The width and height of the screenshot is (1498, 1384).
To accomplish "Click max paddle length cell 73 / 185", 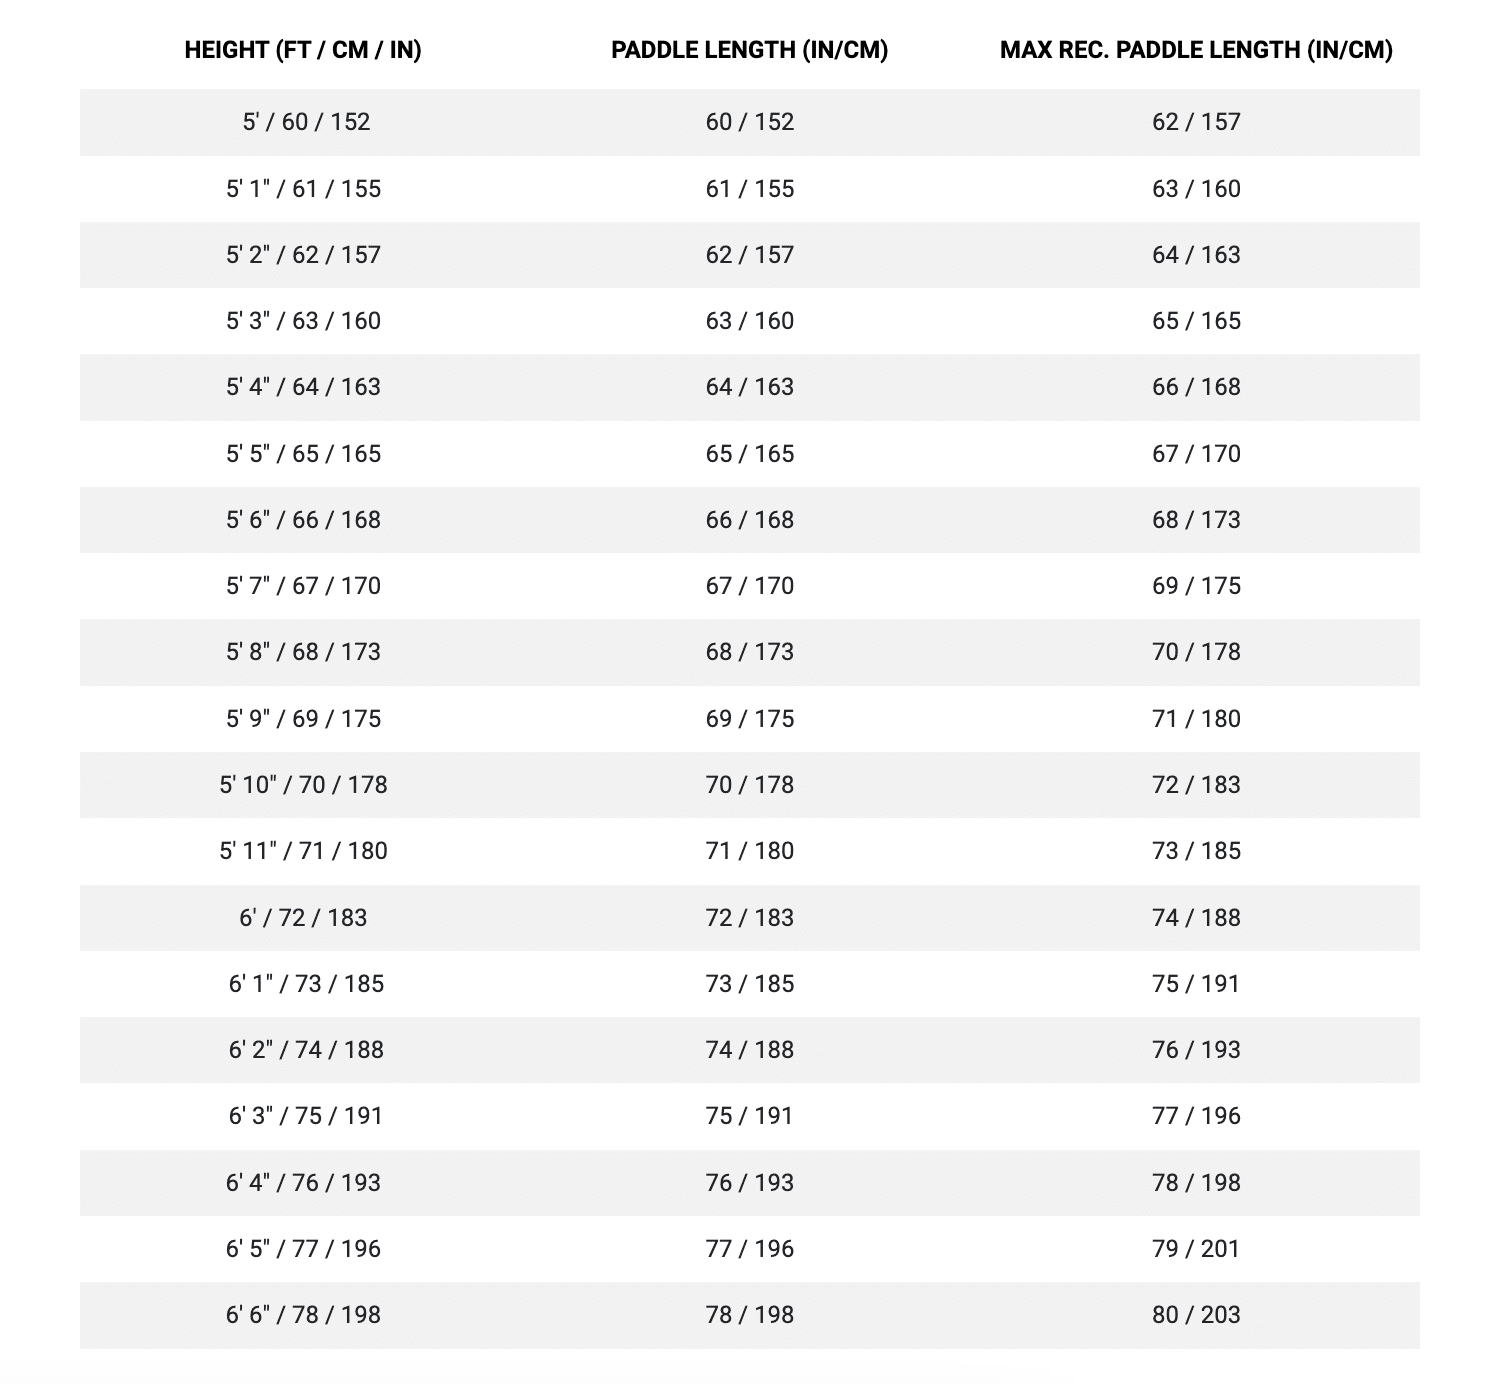I will tap(1196, 851).
